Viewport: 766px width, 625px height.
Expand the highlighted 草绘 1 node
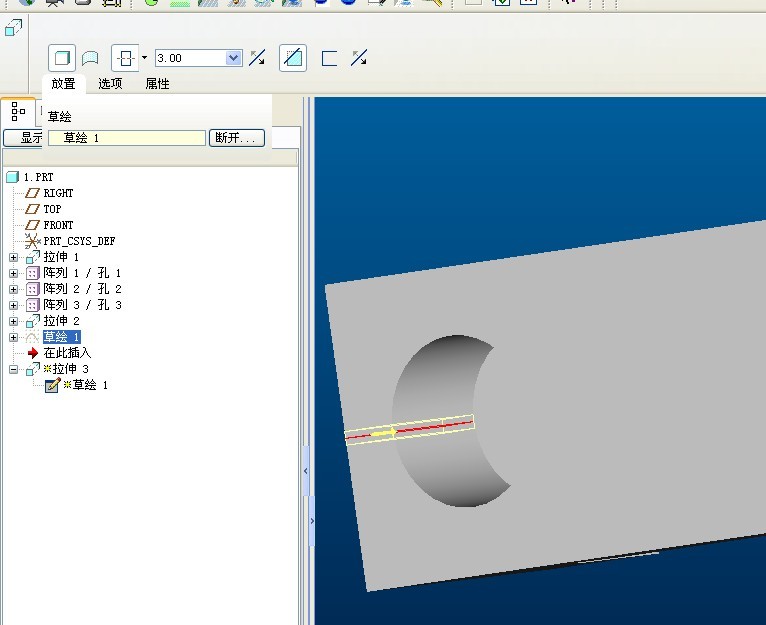coord(14,337)
